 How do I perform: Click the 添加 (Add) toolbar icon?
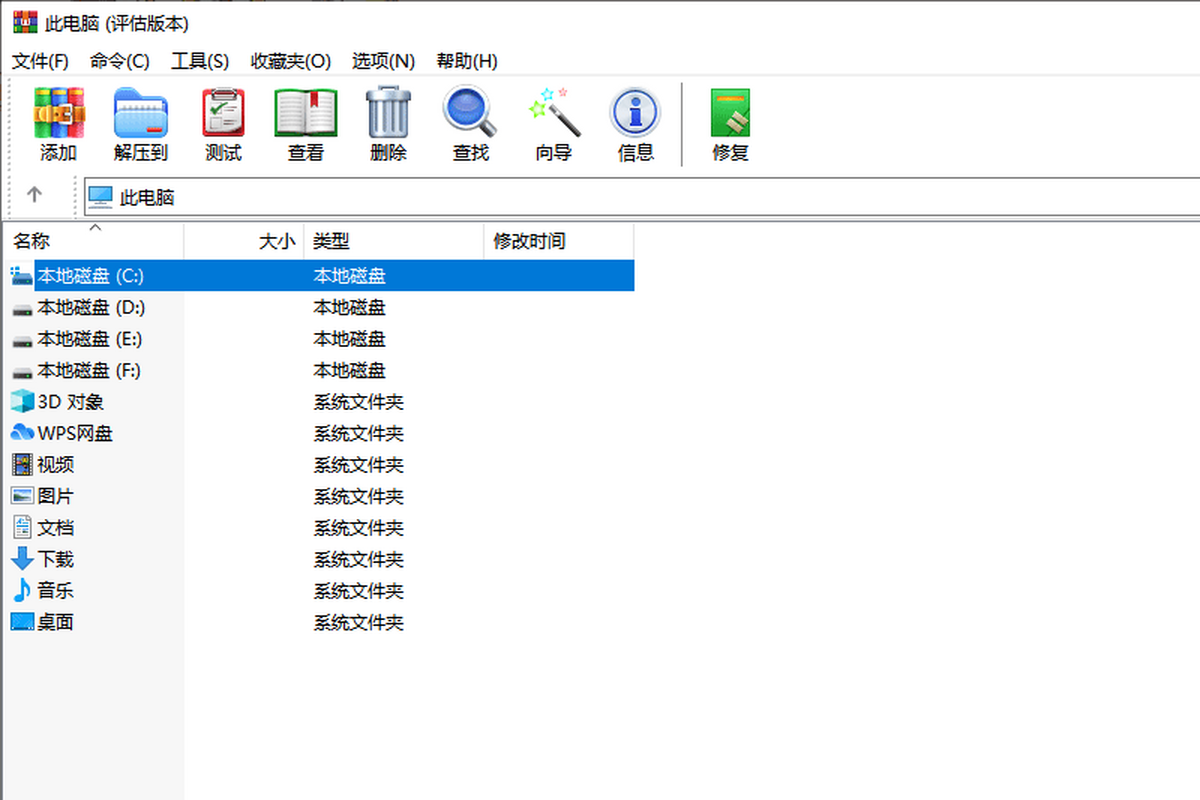[x=58, y=112]
